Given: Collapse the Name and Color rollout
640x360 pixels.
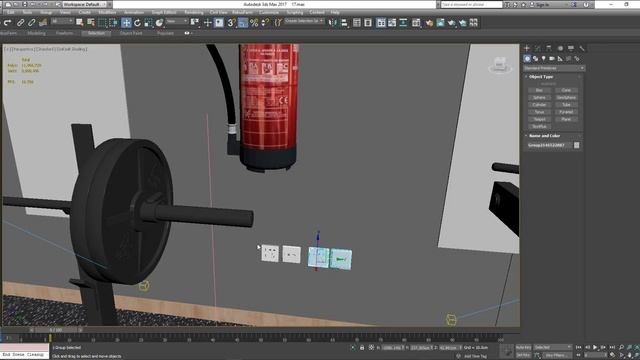Looking at the screenshot, I should point(544,136).
